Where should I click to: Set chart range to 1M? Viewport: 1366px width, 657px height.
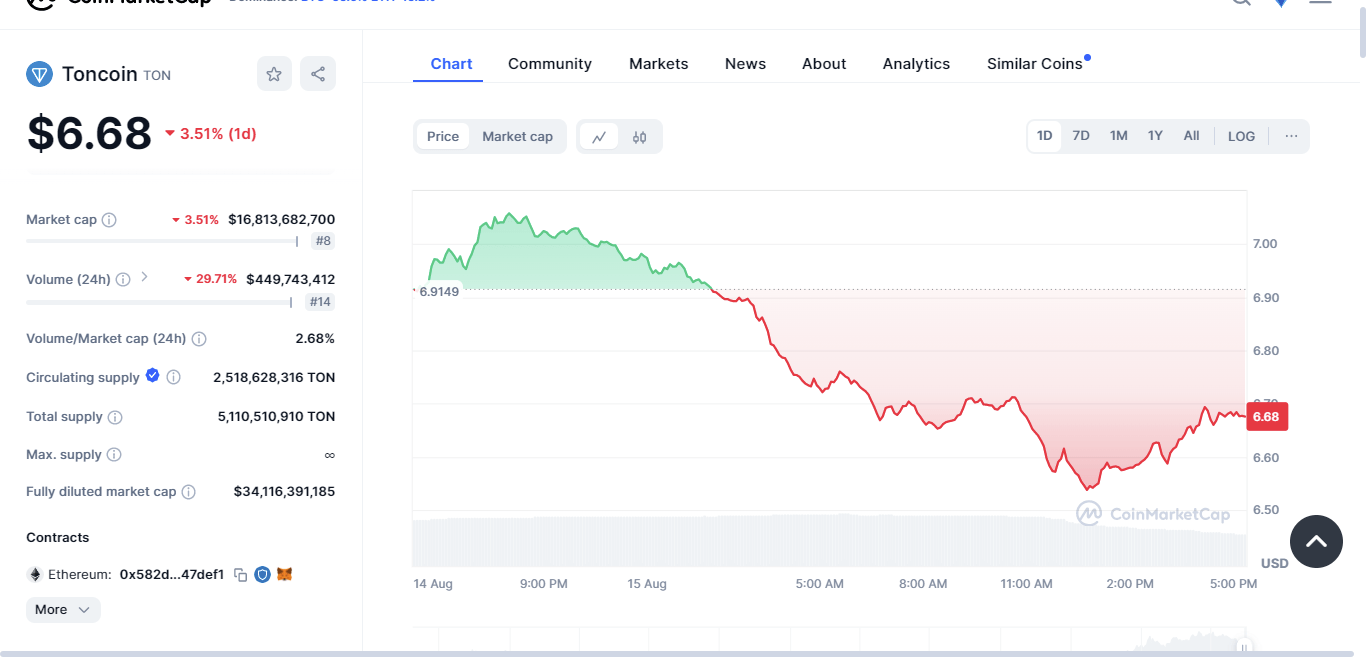coord(1119,136)
